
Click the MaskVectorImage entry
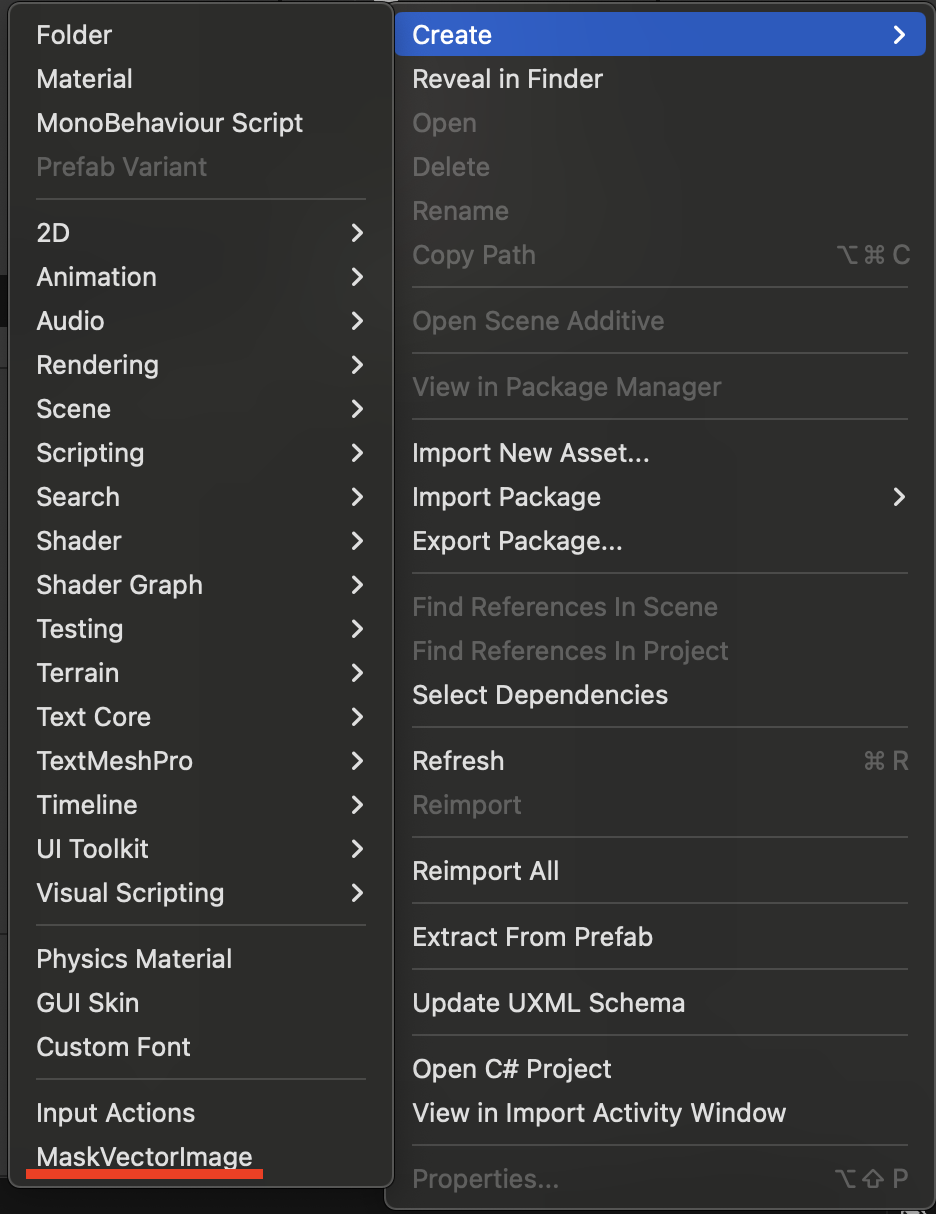[144, 1157]
